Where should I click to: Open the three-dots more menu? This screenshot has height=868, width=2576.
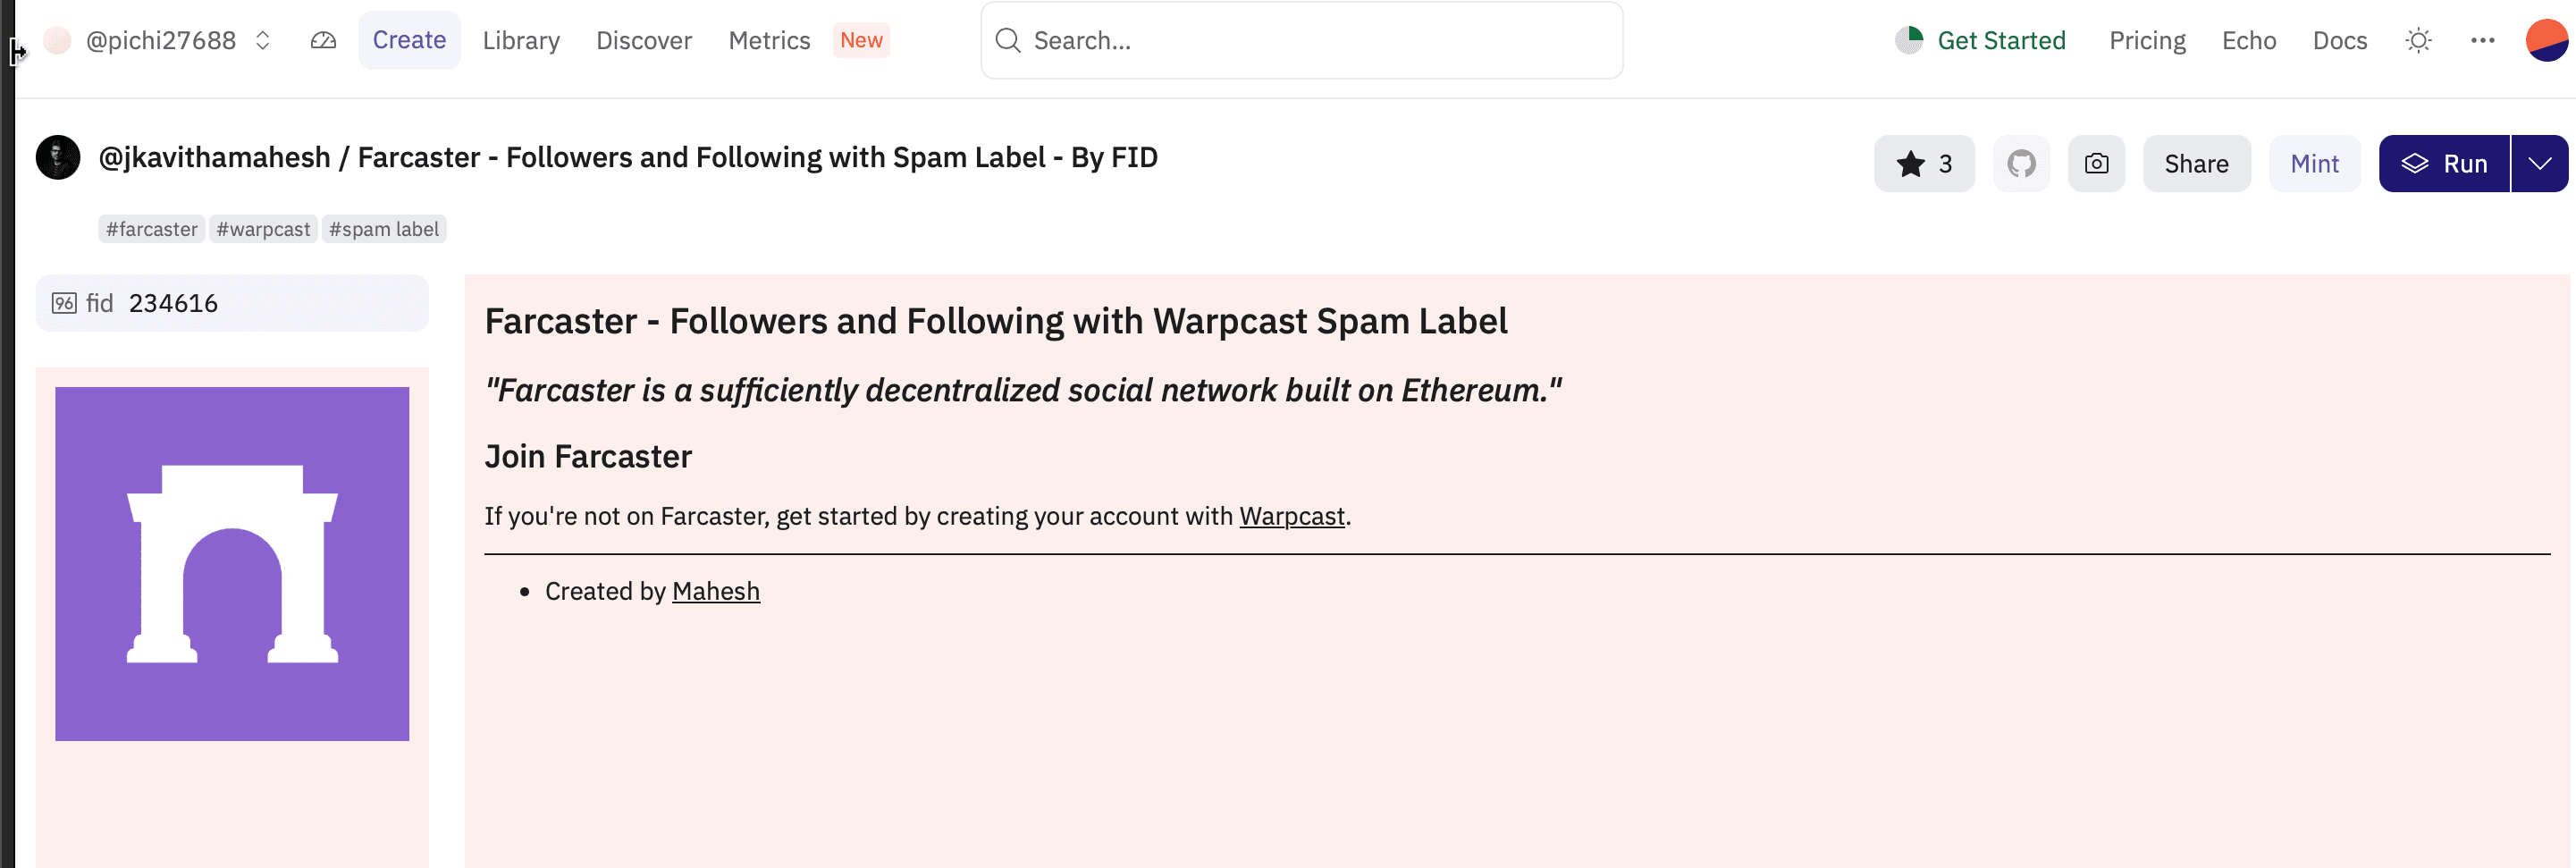pyautogui.click(x=2482, y=40)
